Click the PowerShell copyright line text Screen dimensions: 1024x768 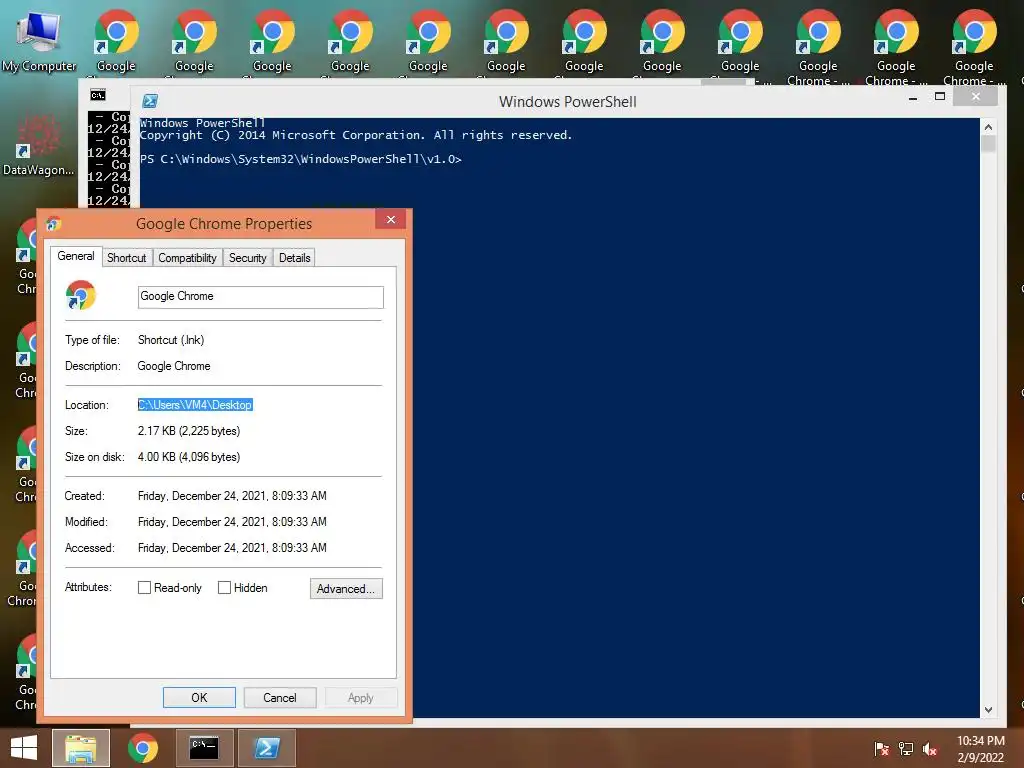356,135
